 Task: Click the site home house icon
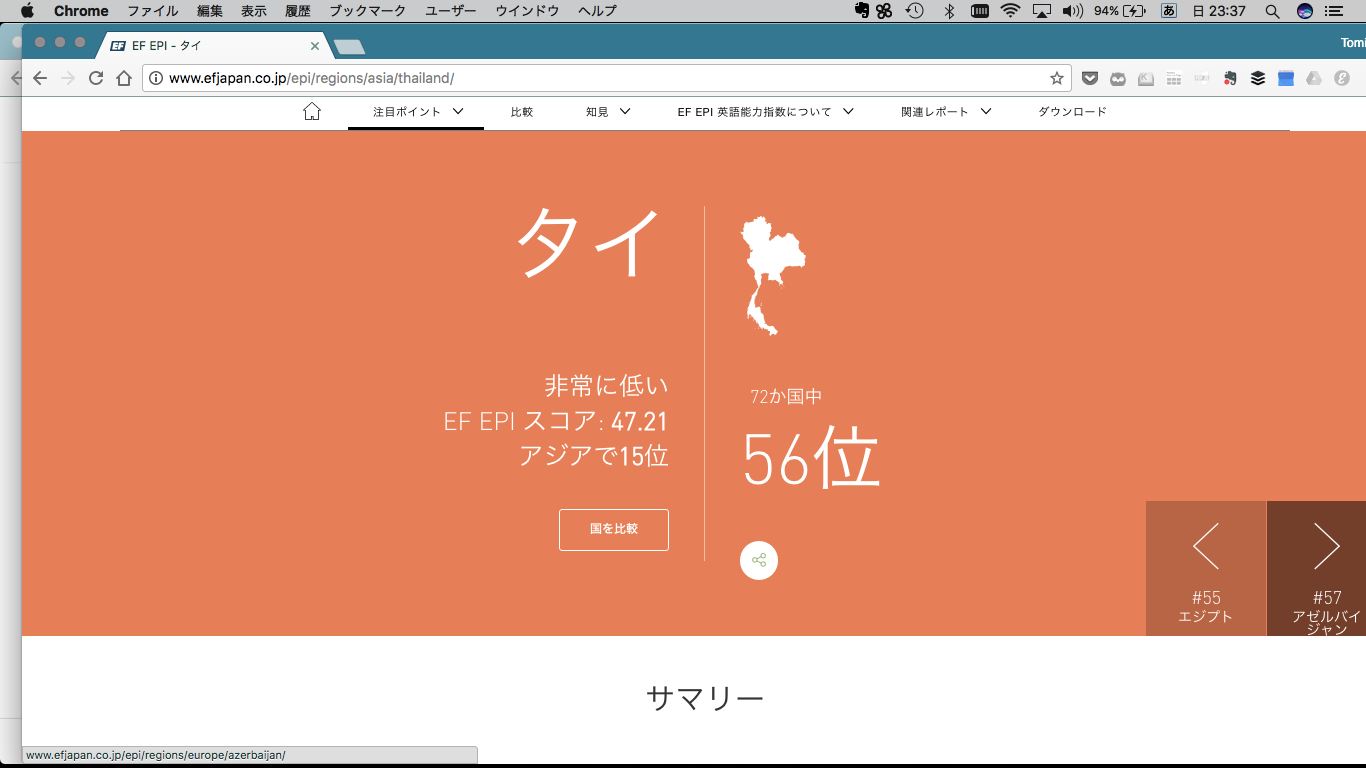click(312, 111)
